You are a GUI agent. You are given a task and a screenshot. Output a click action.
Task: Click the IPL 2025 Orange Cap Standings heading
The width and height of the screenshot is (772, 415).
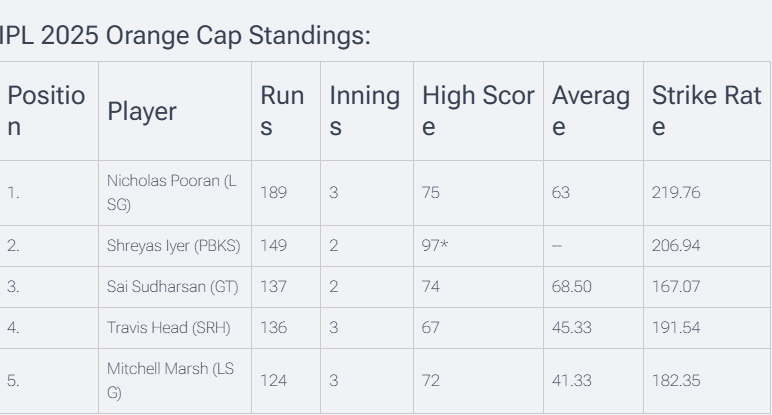pos(186,36)
